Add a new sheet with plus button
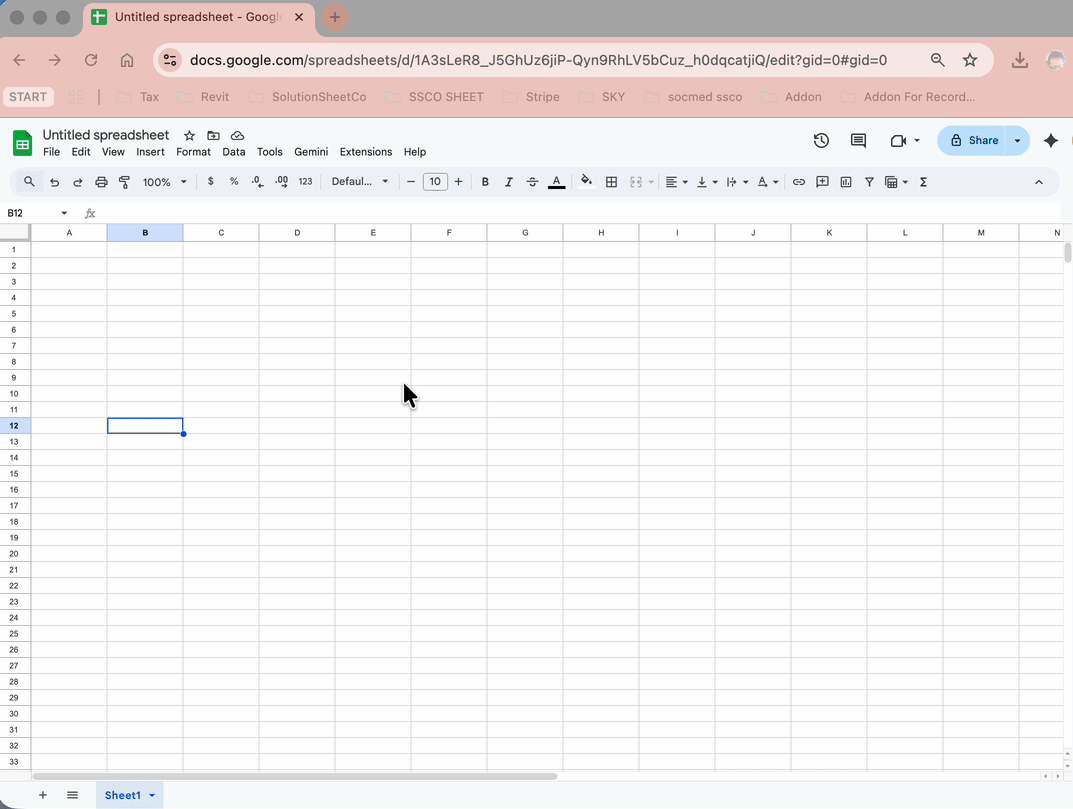Screen dimensions: 1073x809 point(42,795)
